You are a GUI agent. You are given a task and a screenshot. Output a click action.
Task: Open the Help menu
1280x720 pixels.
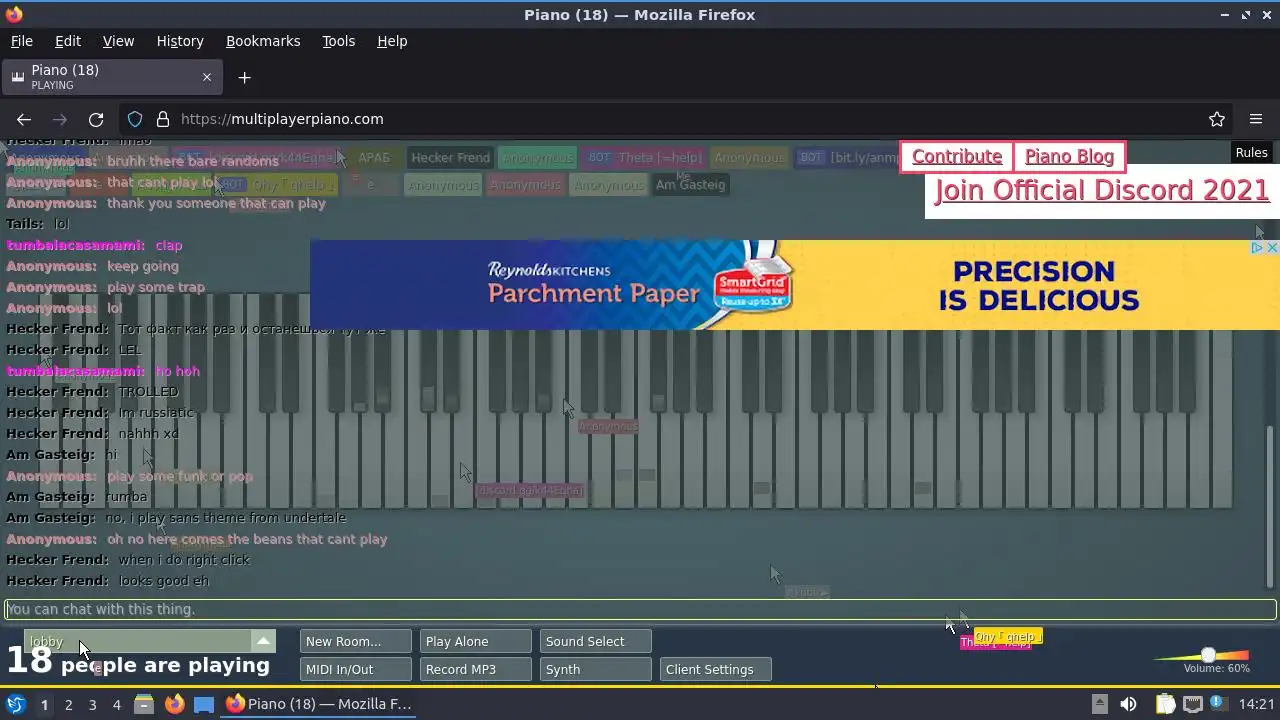point(392,41)
